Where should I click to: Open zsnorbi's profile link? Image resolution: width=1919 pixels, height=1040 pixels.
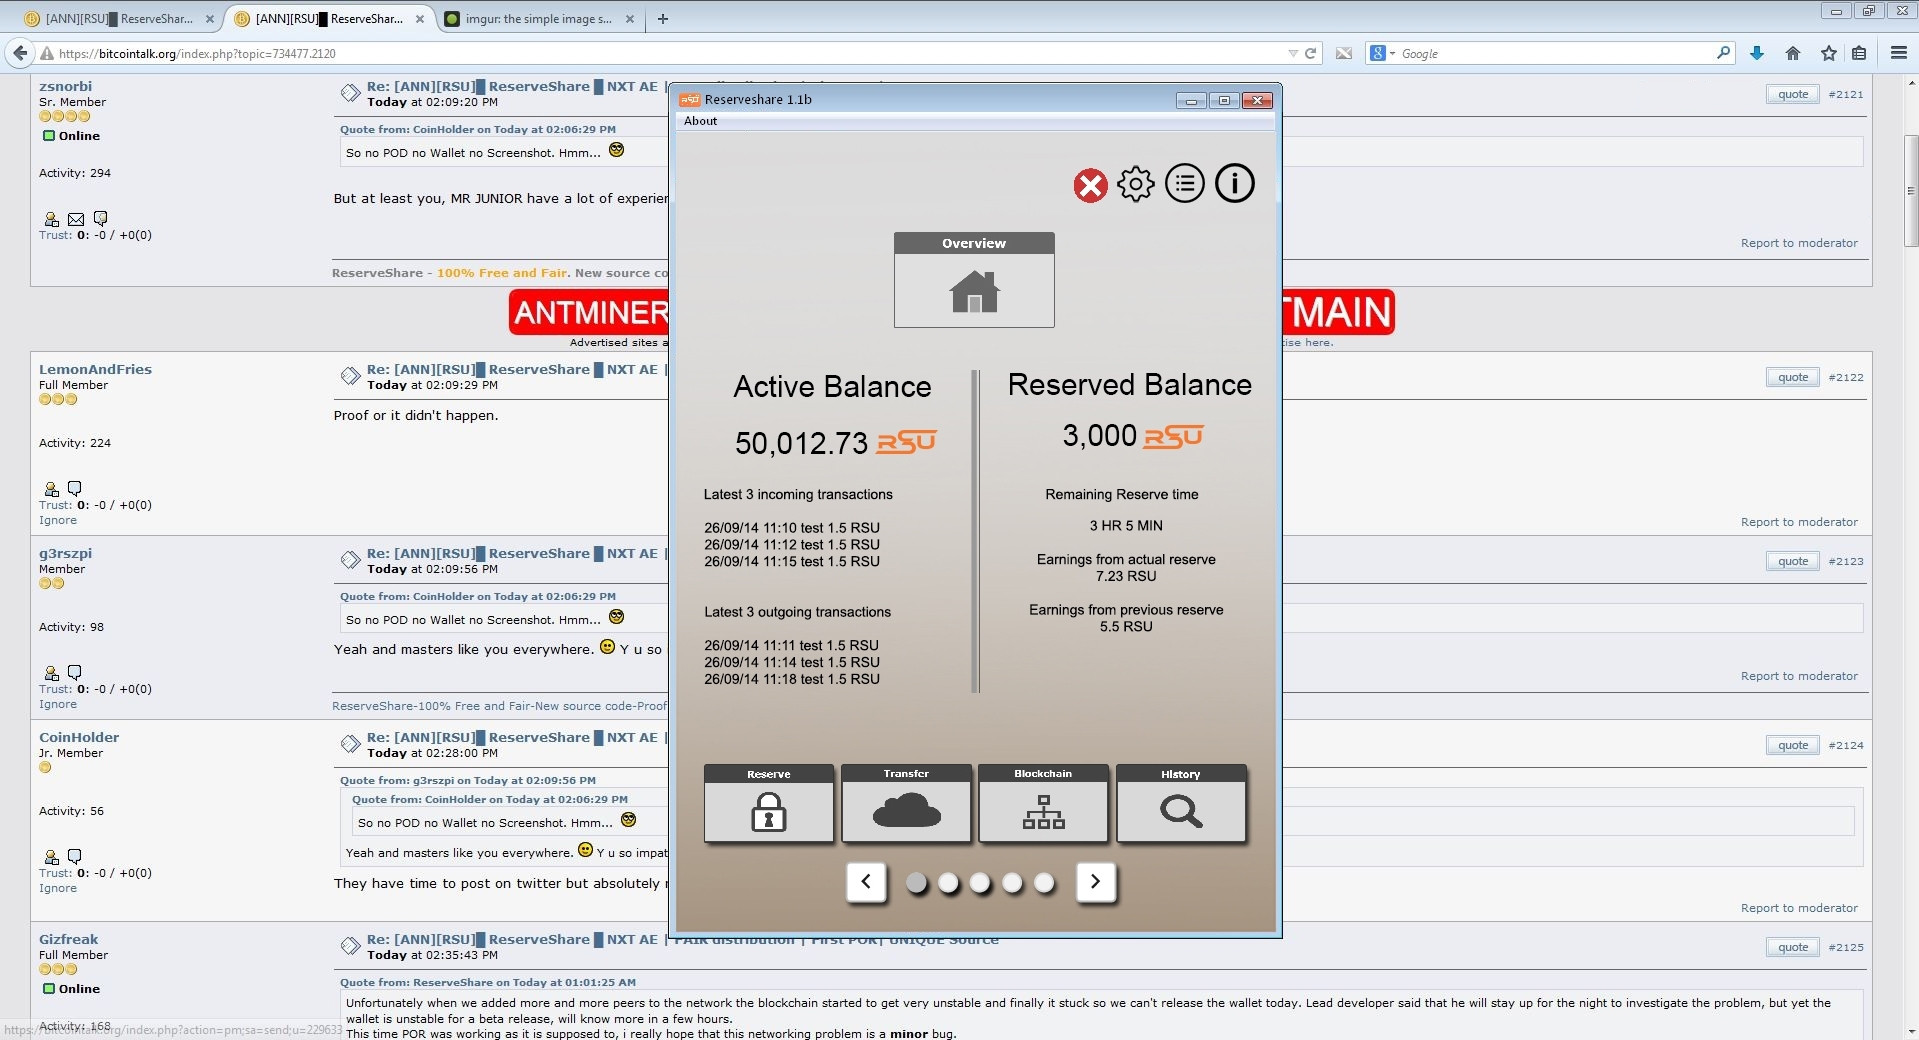pos(65,86)
